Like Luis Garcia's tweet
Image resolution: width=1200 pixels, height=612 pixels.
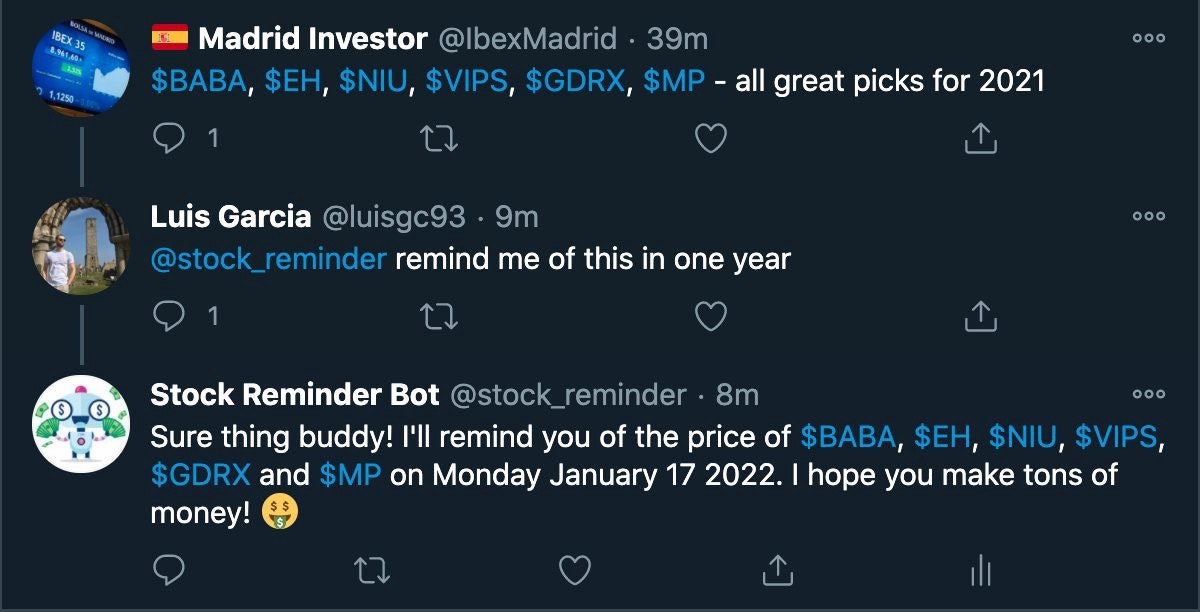pos(710,316)
